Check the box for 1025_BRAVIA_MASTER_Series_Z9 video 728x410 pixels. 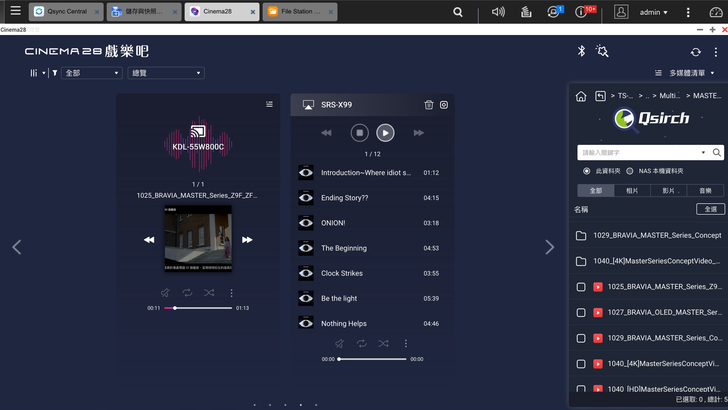coord(581,287)
